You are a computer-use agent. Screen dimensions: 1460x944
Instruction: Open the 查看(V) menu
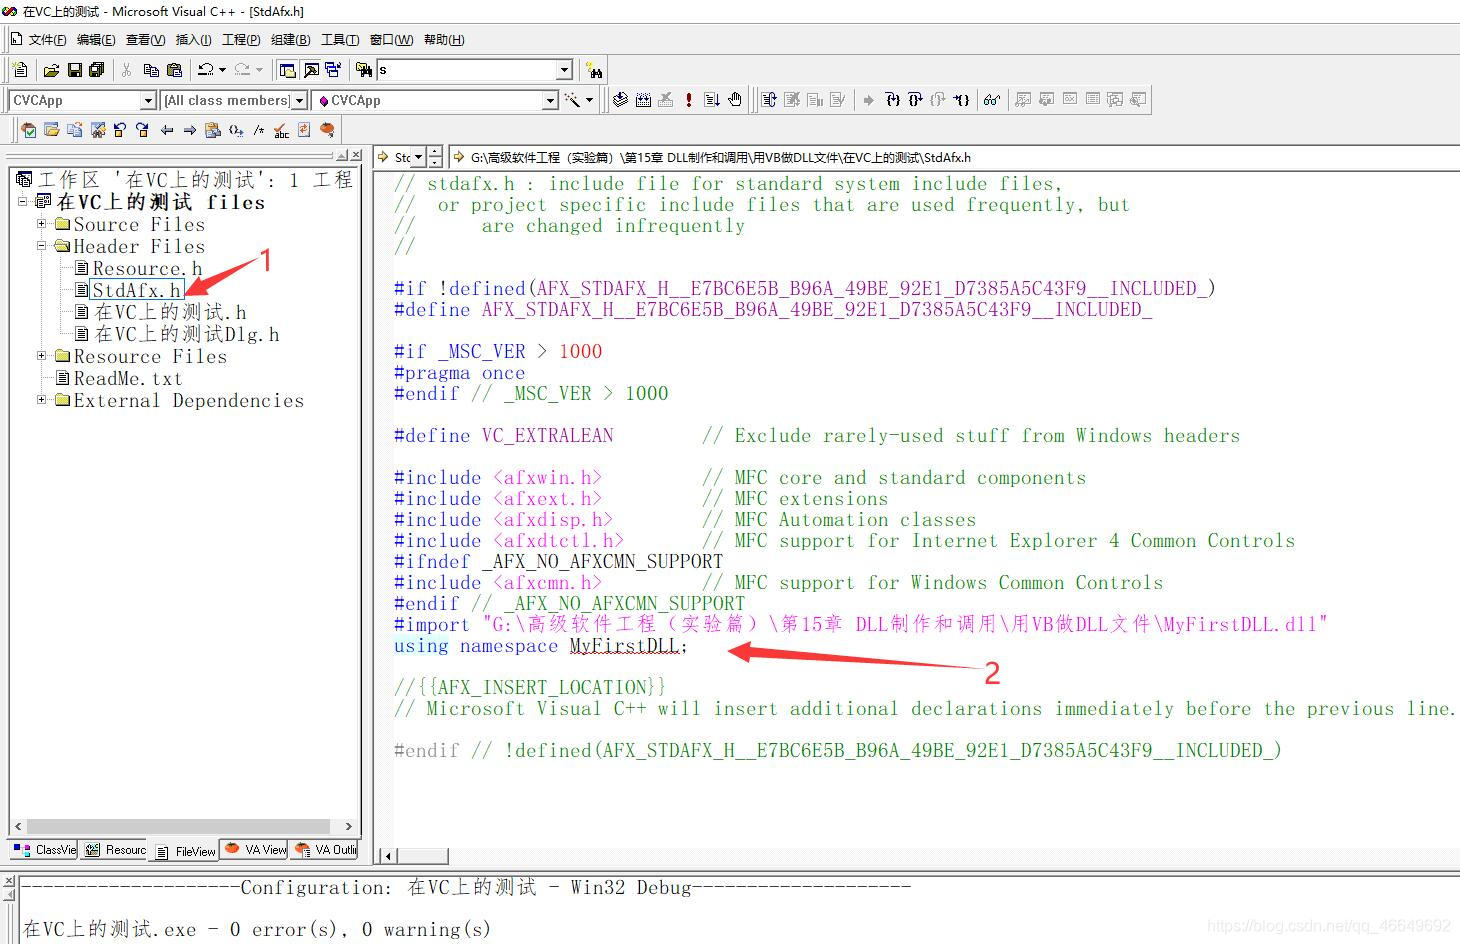pos(145,40)
